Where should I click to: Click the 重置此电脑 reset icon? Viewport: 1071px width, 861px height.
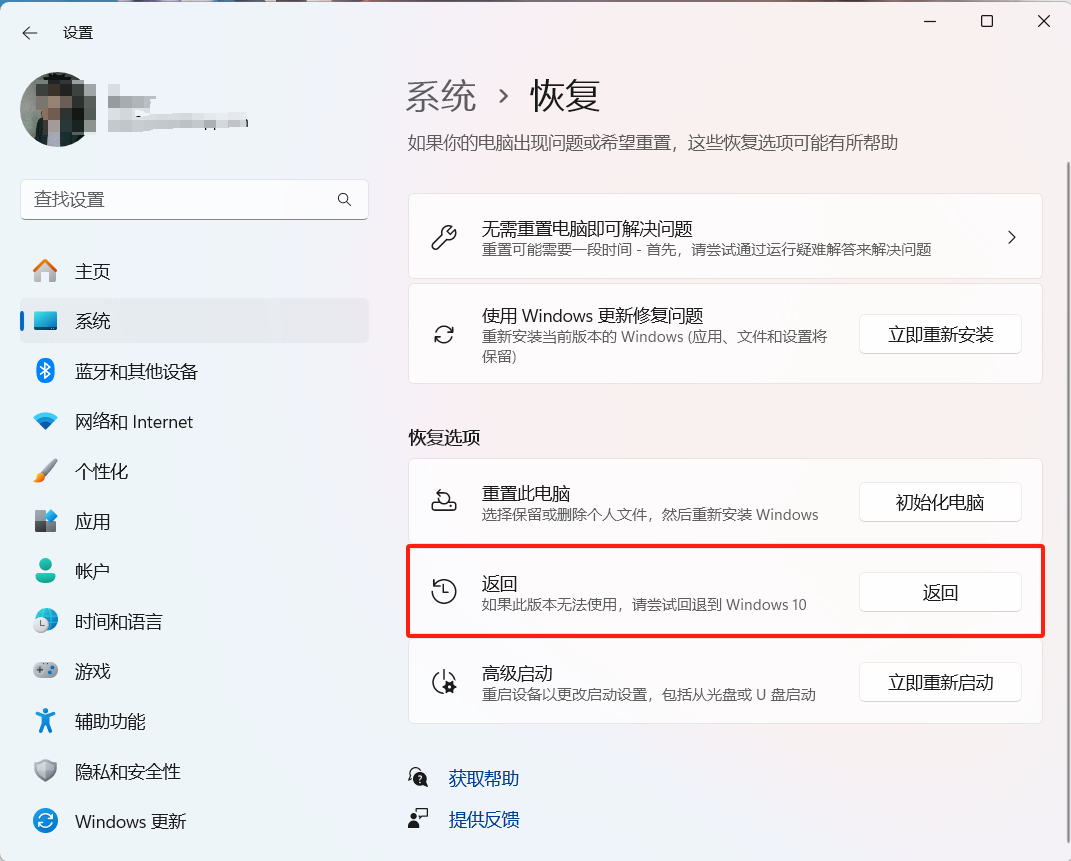pos(444,501)
